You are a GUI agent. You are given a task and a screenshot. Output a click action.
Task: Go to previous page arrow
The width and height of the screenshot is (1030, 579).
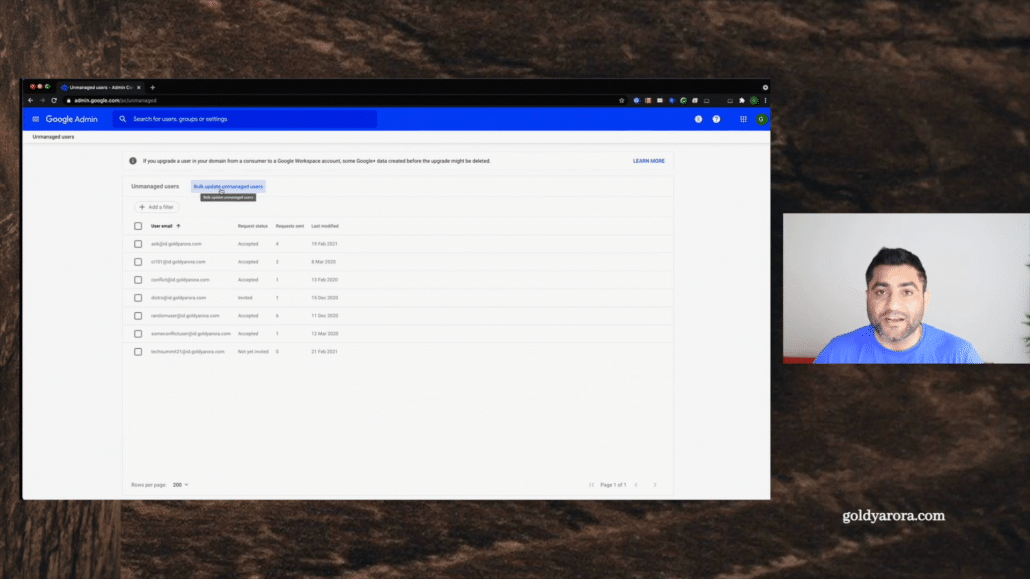(636, 485)
